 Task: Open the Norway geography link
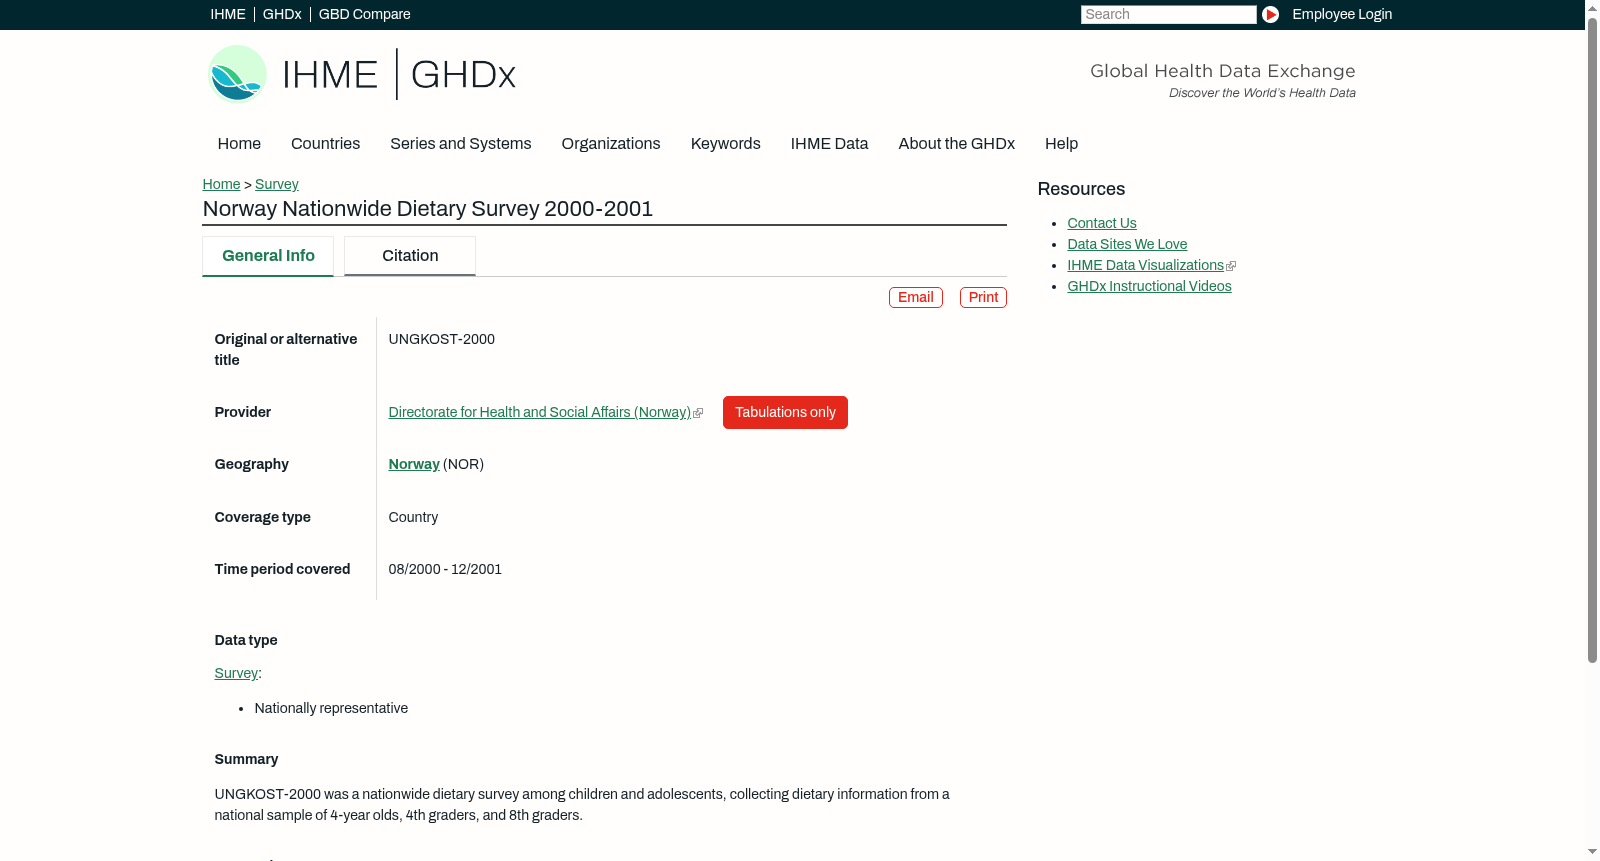tap(414, 464)
